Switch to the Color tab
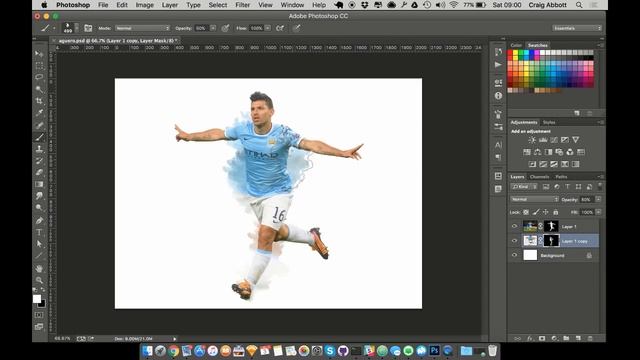The image size is (640, 360). pyautogui.click(x=516, y=45)
